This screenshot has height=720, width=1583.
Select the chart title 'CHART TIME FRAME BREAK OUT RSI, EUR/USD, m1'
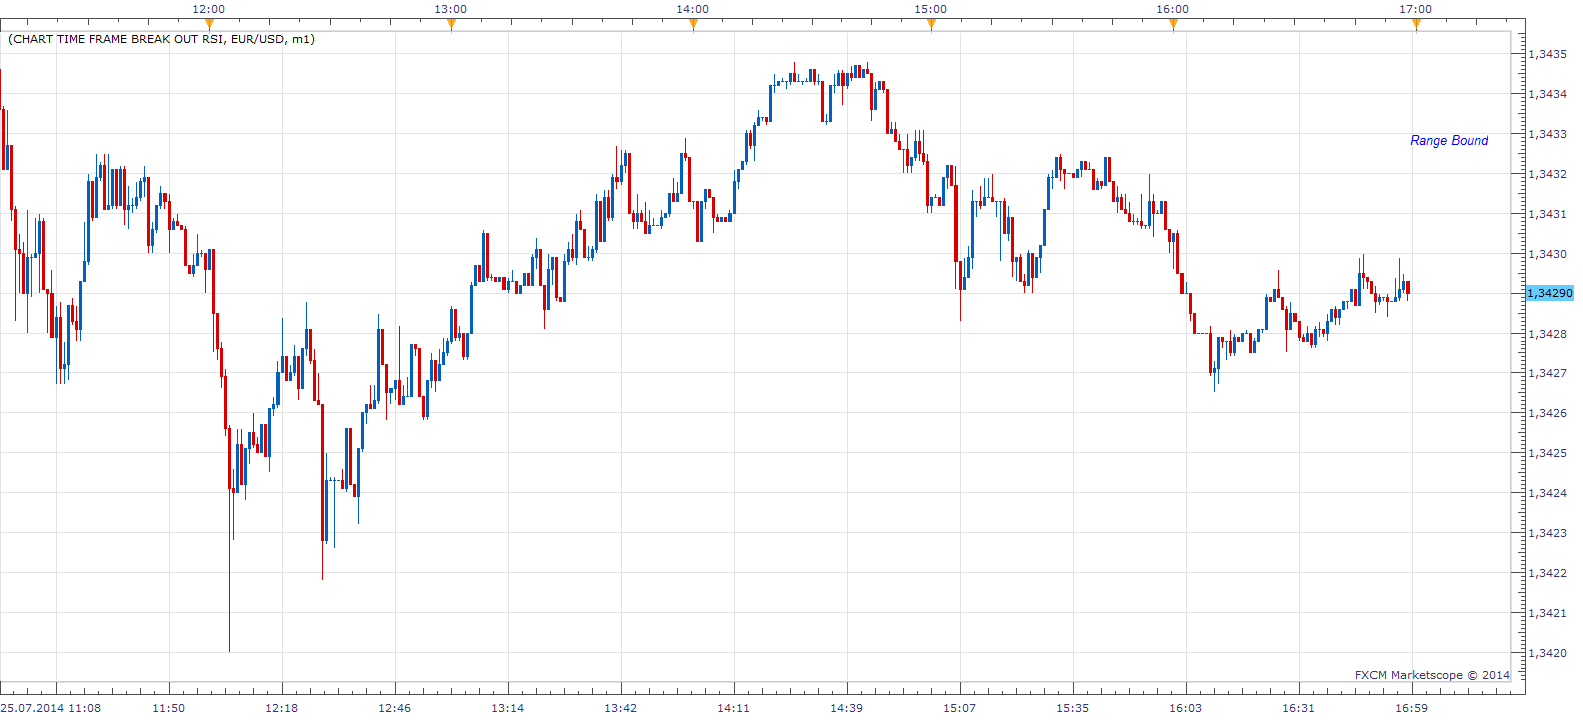tap(161, 39)
